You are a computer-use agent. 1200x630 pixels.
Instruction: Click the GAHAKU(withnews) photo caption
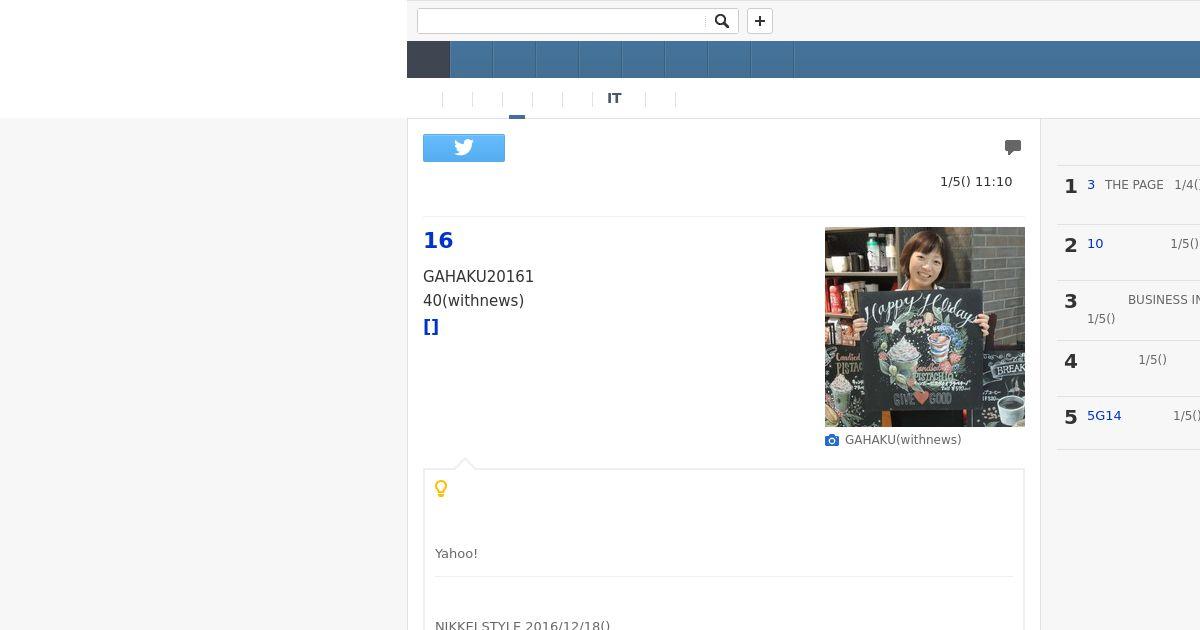click(x=903, y=440)
